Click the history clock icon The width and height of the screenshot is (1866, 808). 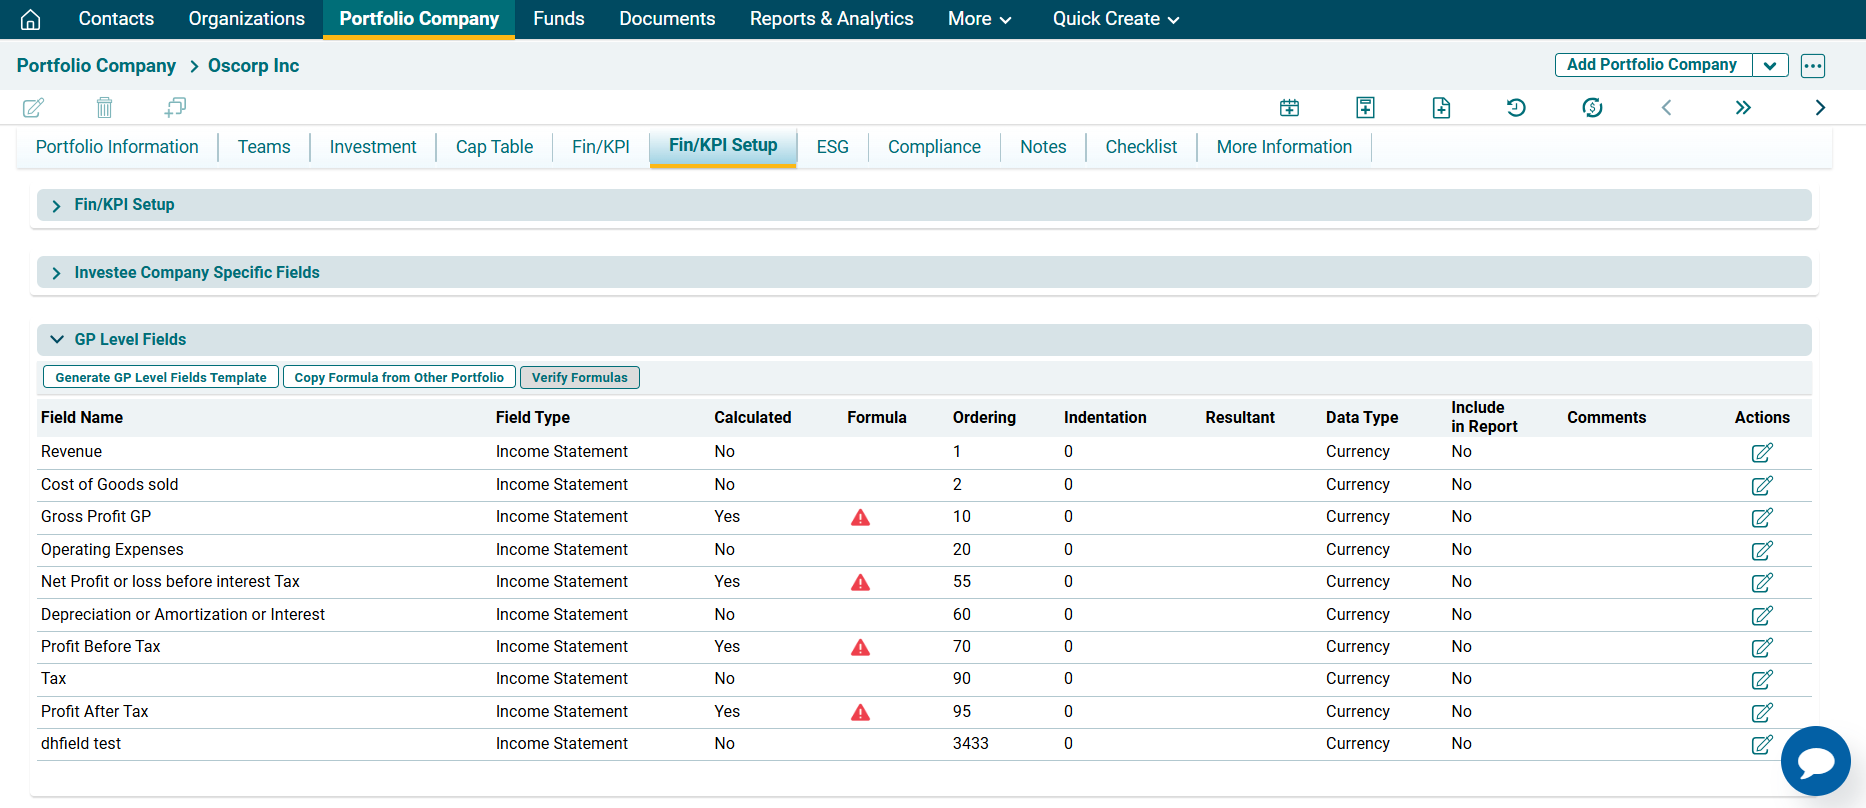tap(1516, 107)
